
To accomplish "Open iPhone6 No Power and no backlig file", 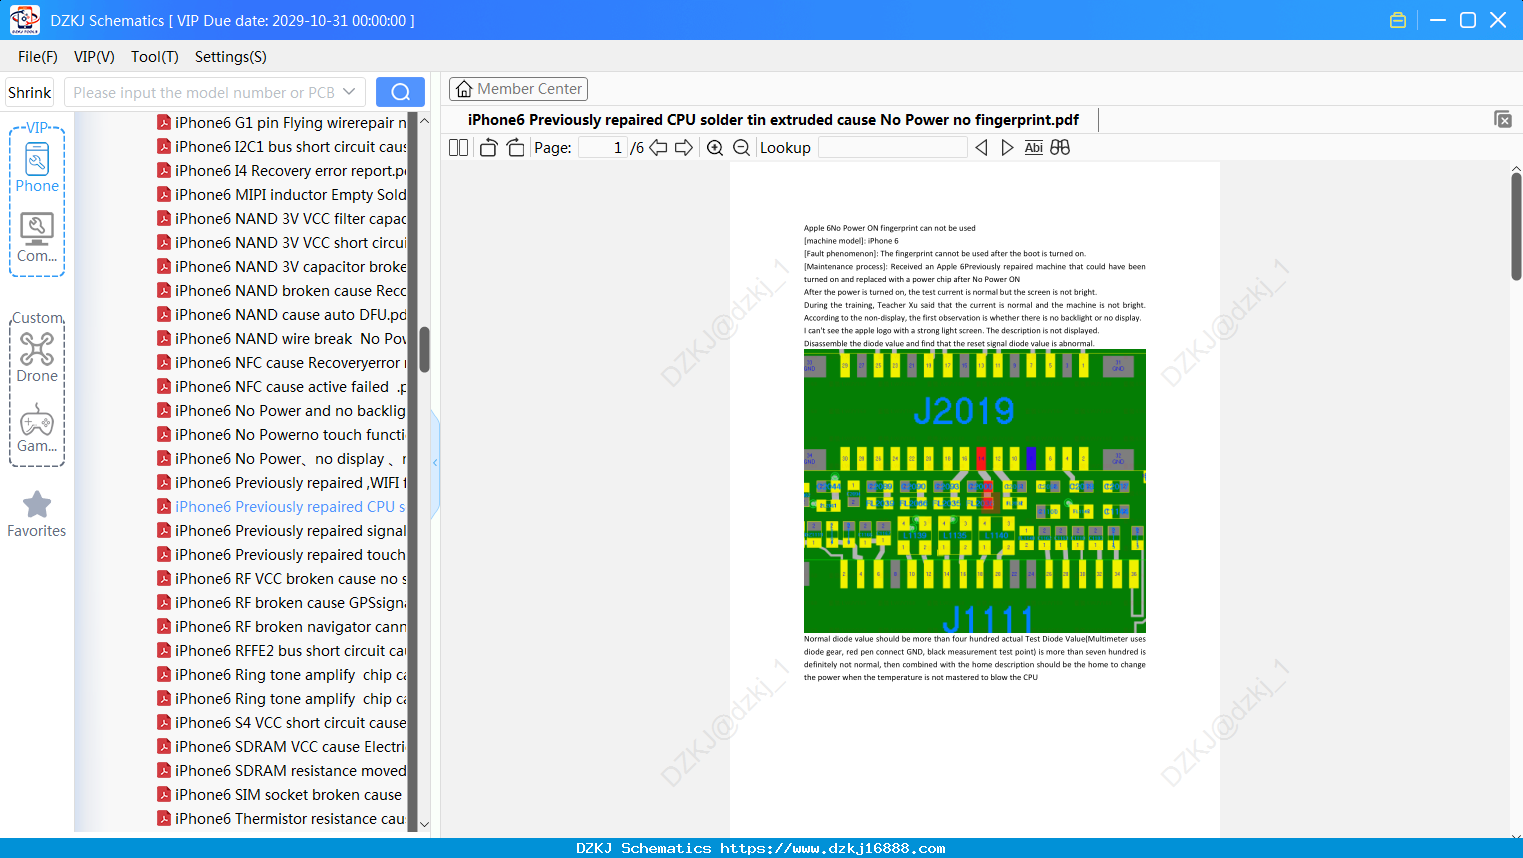I will (290, 410).
